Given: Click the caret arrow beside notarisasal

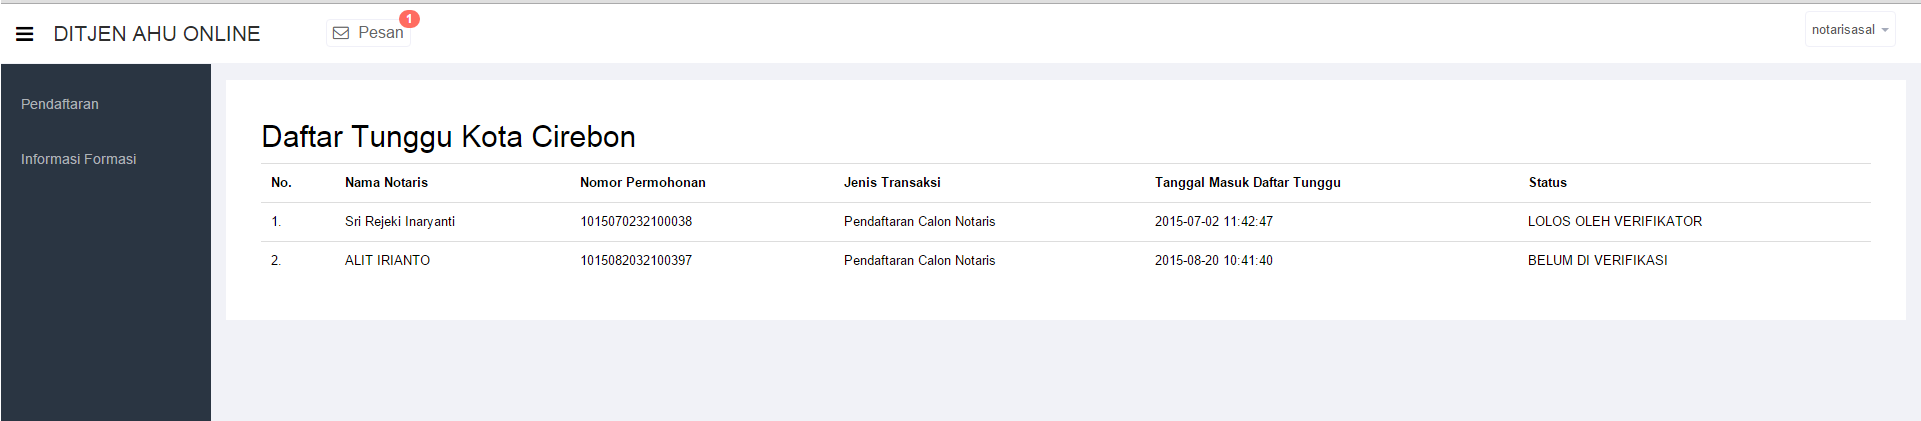Looking at the screenshot, I should click(x=1885, y=30).
